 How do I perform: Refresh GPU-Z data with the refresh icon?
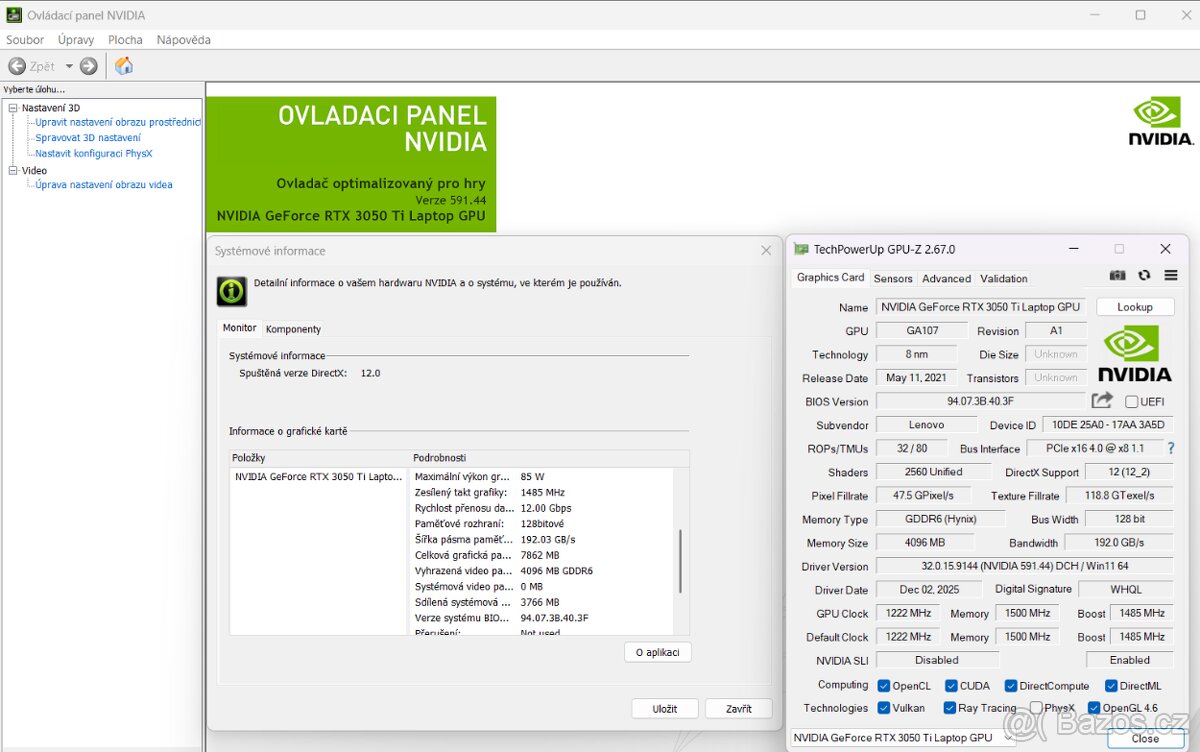point(1144,276)
